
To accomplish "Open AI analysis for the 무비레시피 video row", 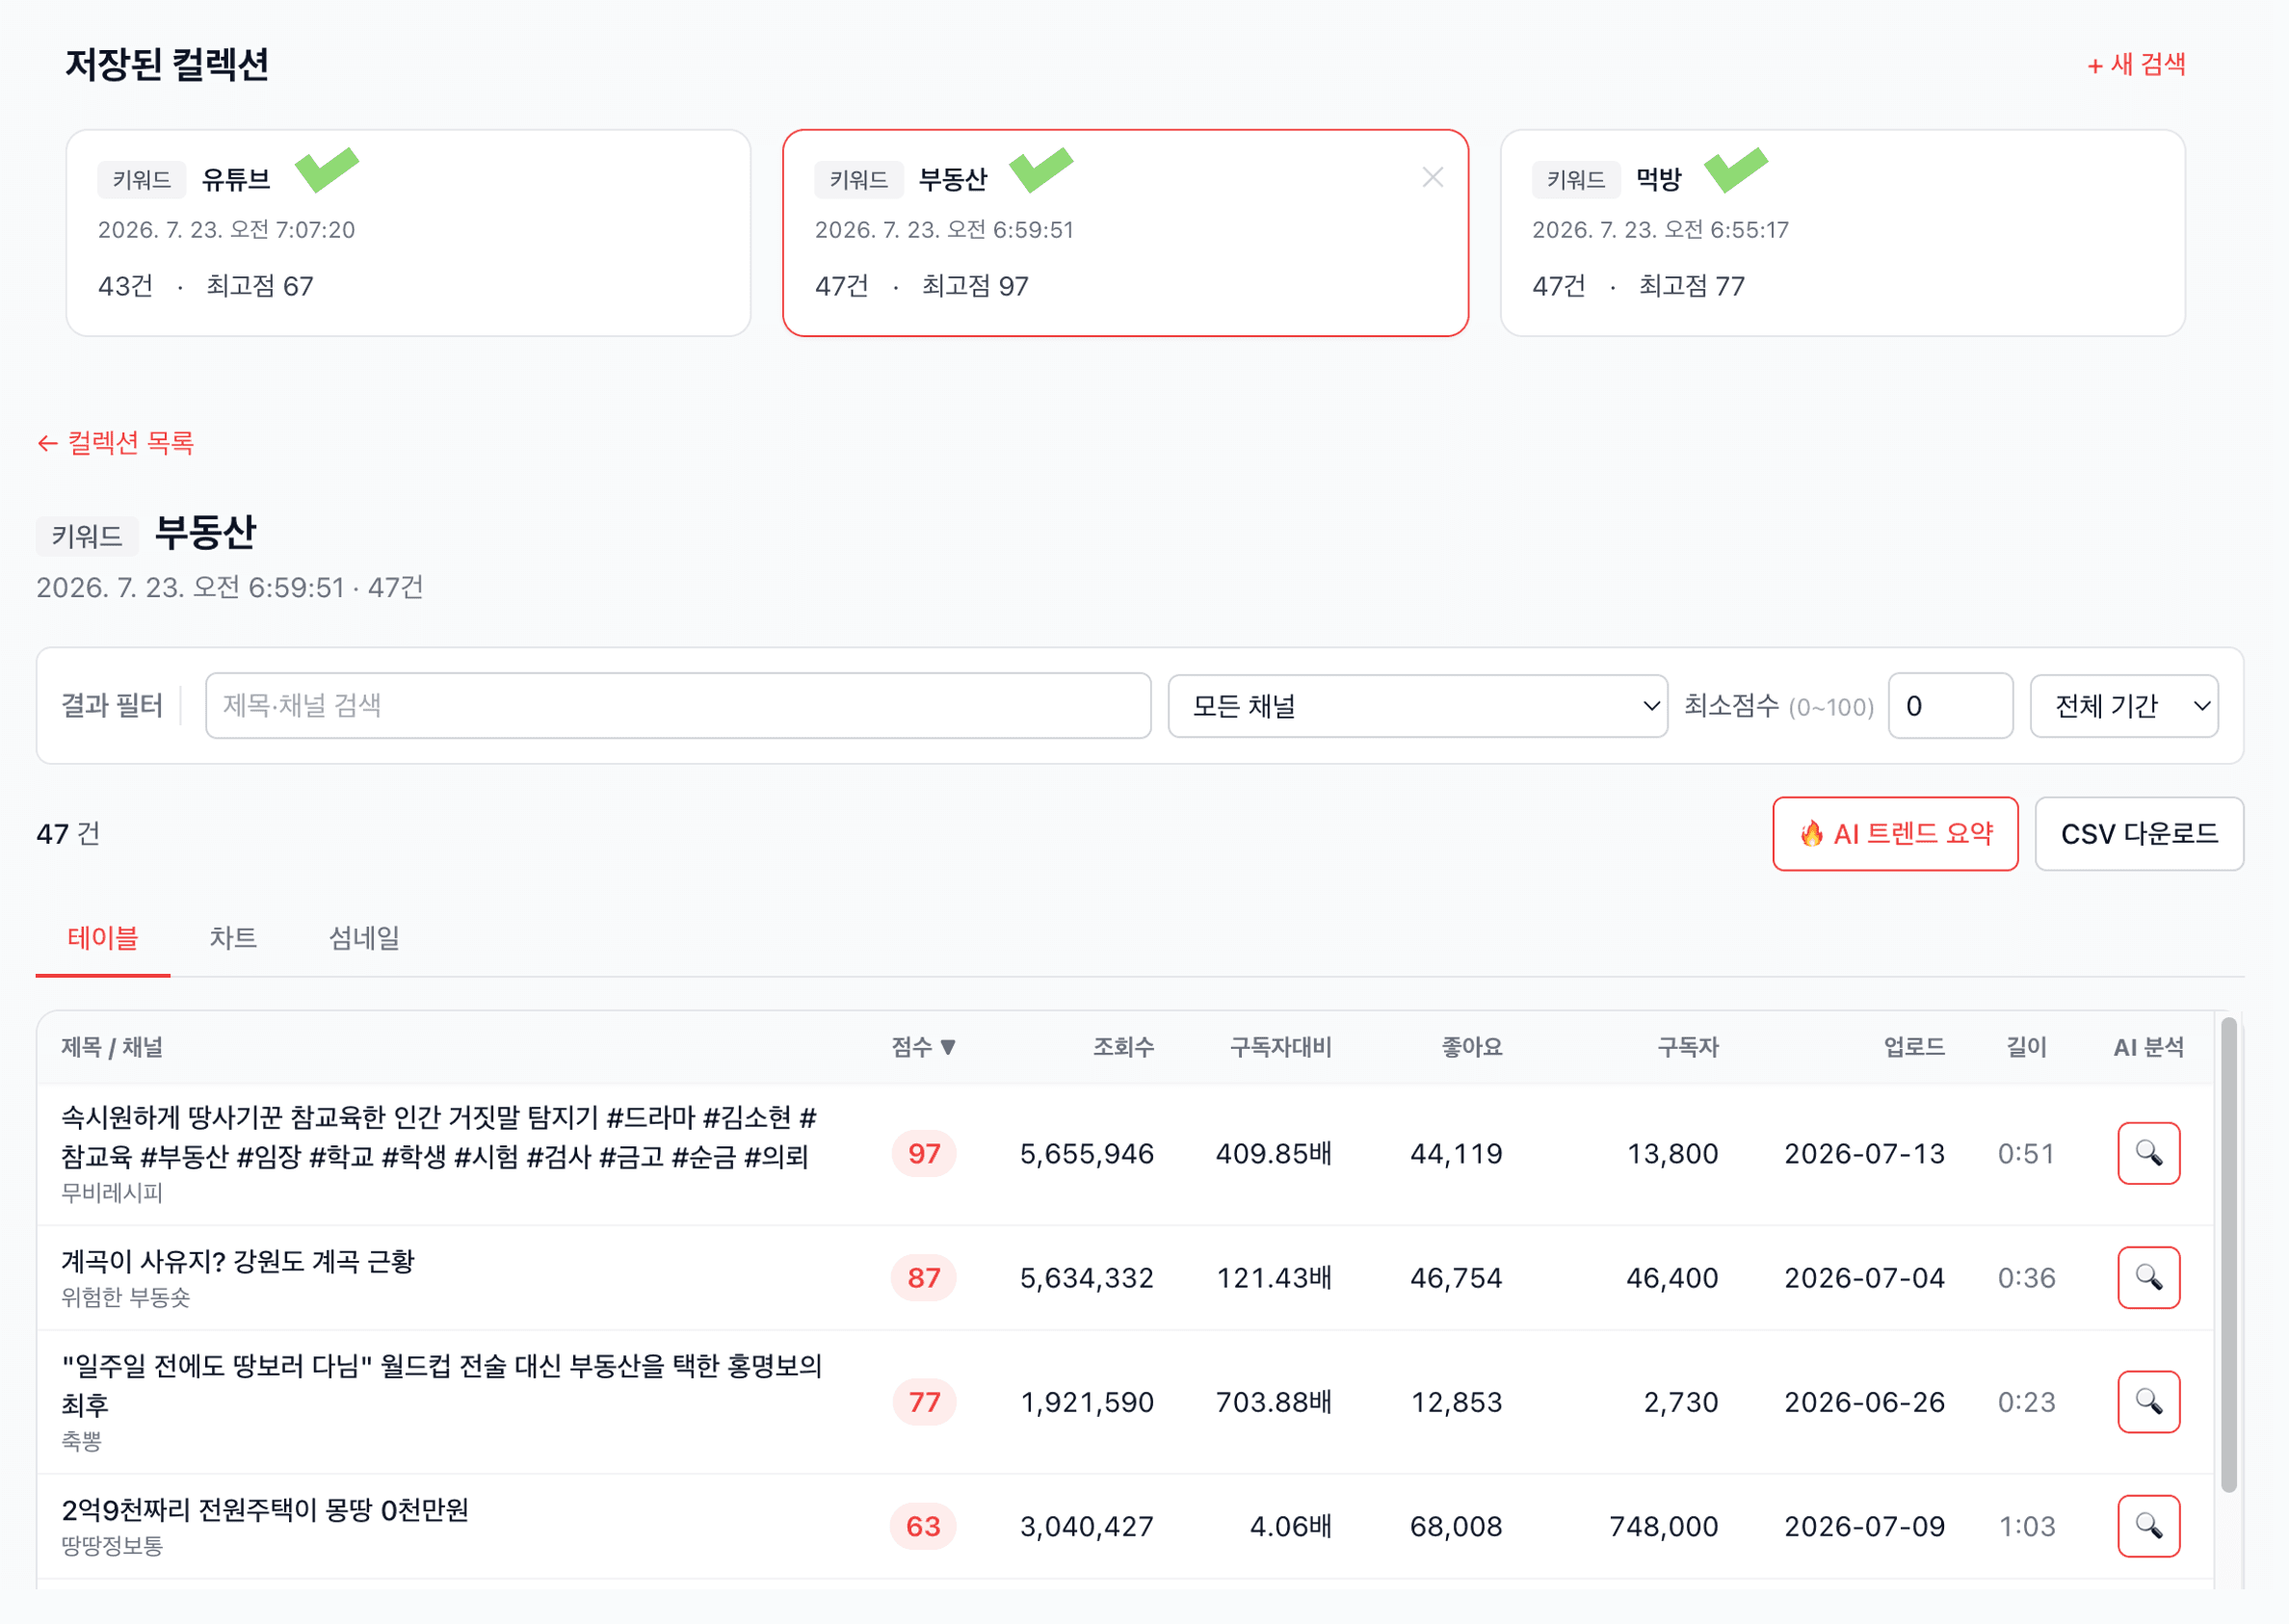I will point(2148,1153).
